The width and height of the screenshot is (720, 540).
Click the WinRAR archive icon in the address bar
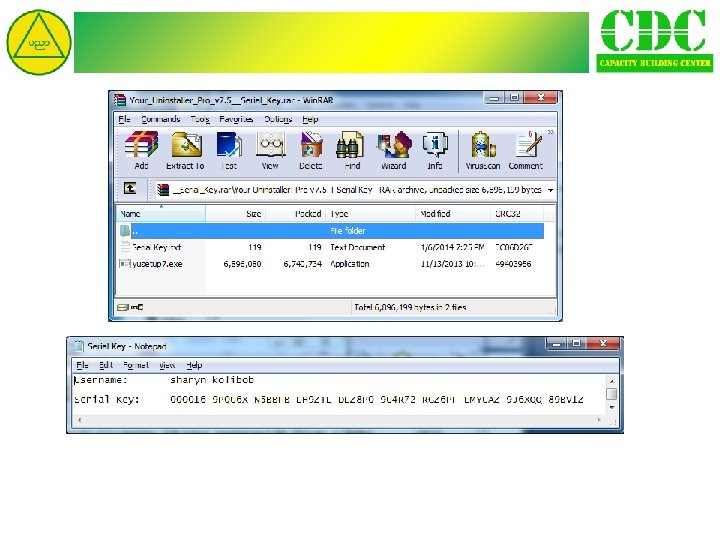163,189
